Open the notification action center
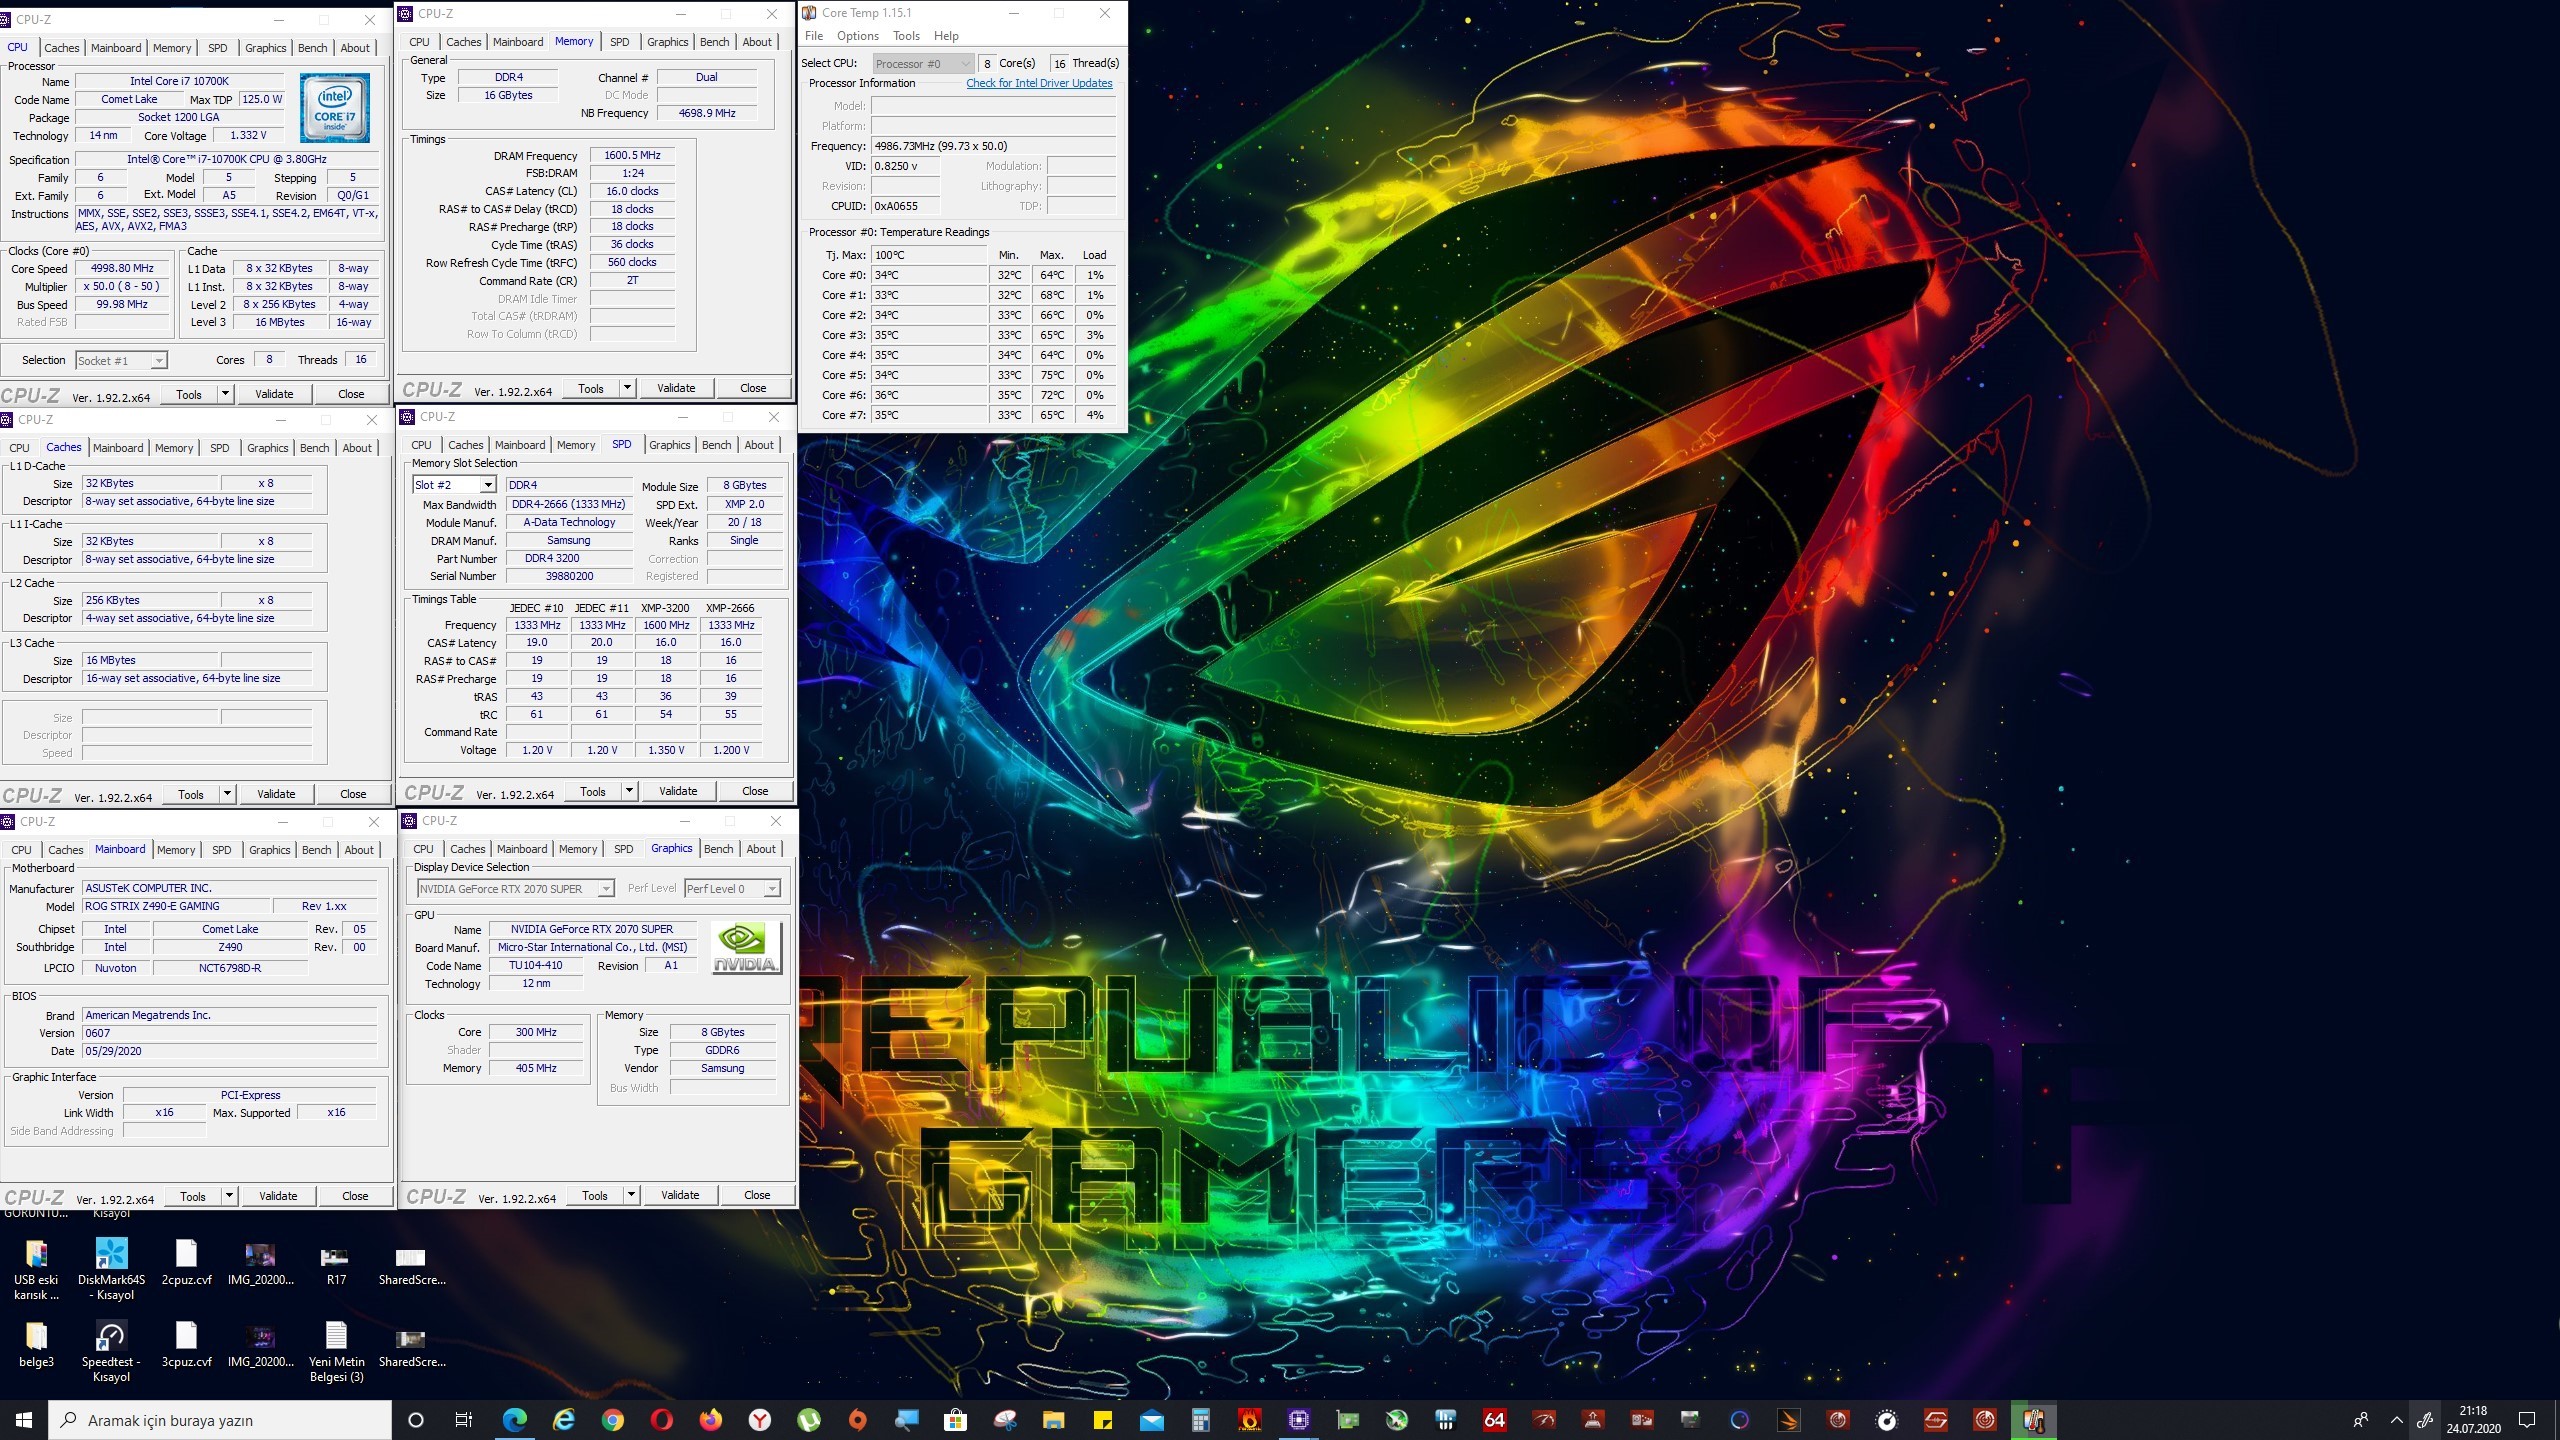Image resolution: width=2560 pixels, height=1440 pixels. click(x=2527, y=1420)
